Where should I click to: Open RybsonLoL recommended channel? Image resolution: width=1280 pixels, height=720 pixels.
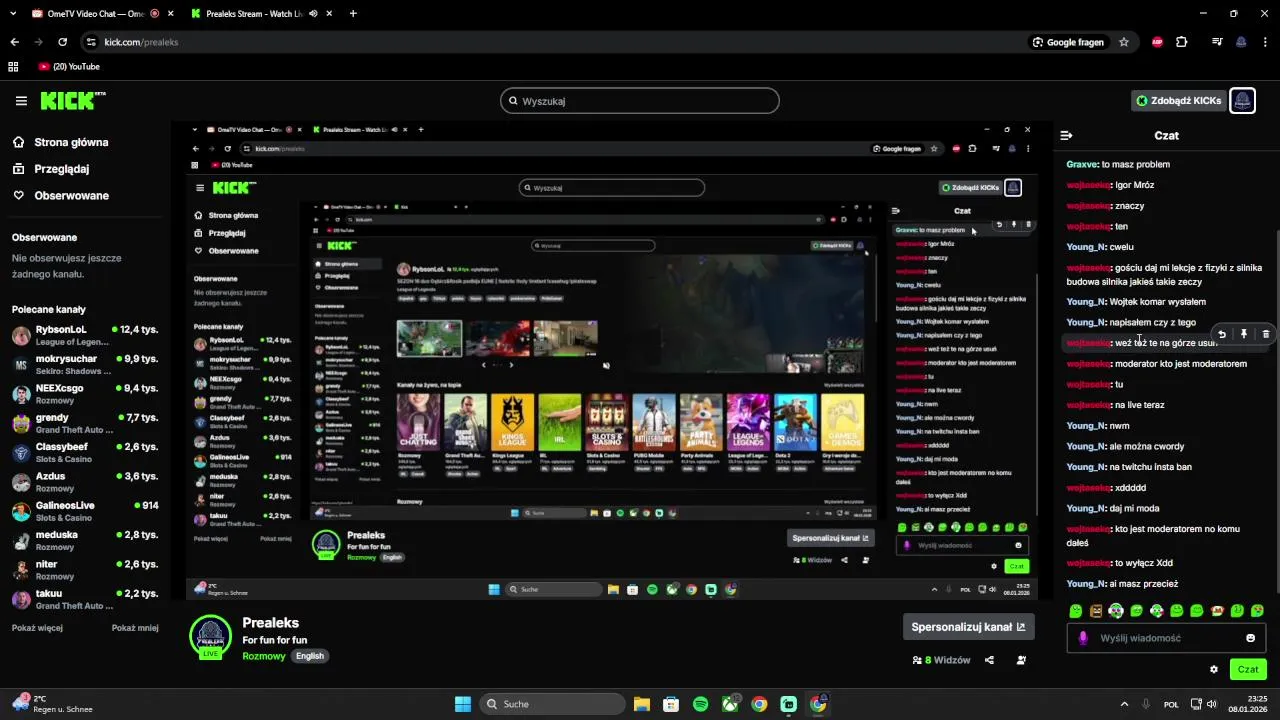point(85,336)
